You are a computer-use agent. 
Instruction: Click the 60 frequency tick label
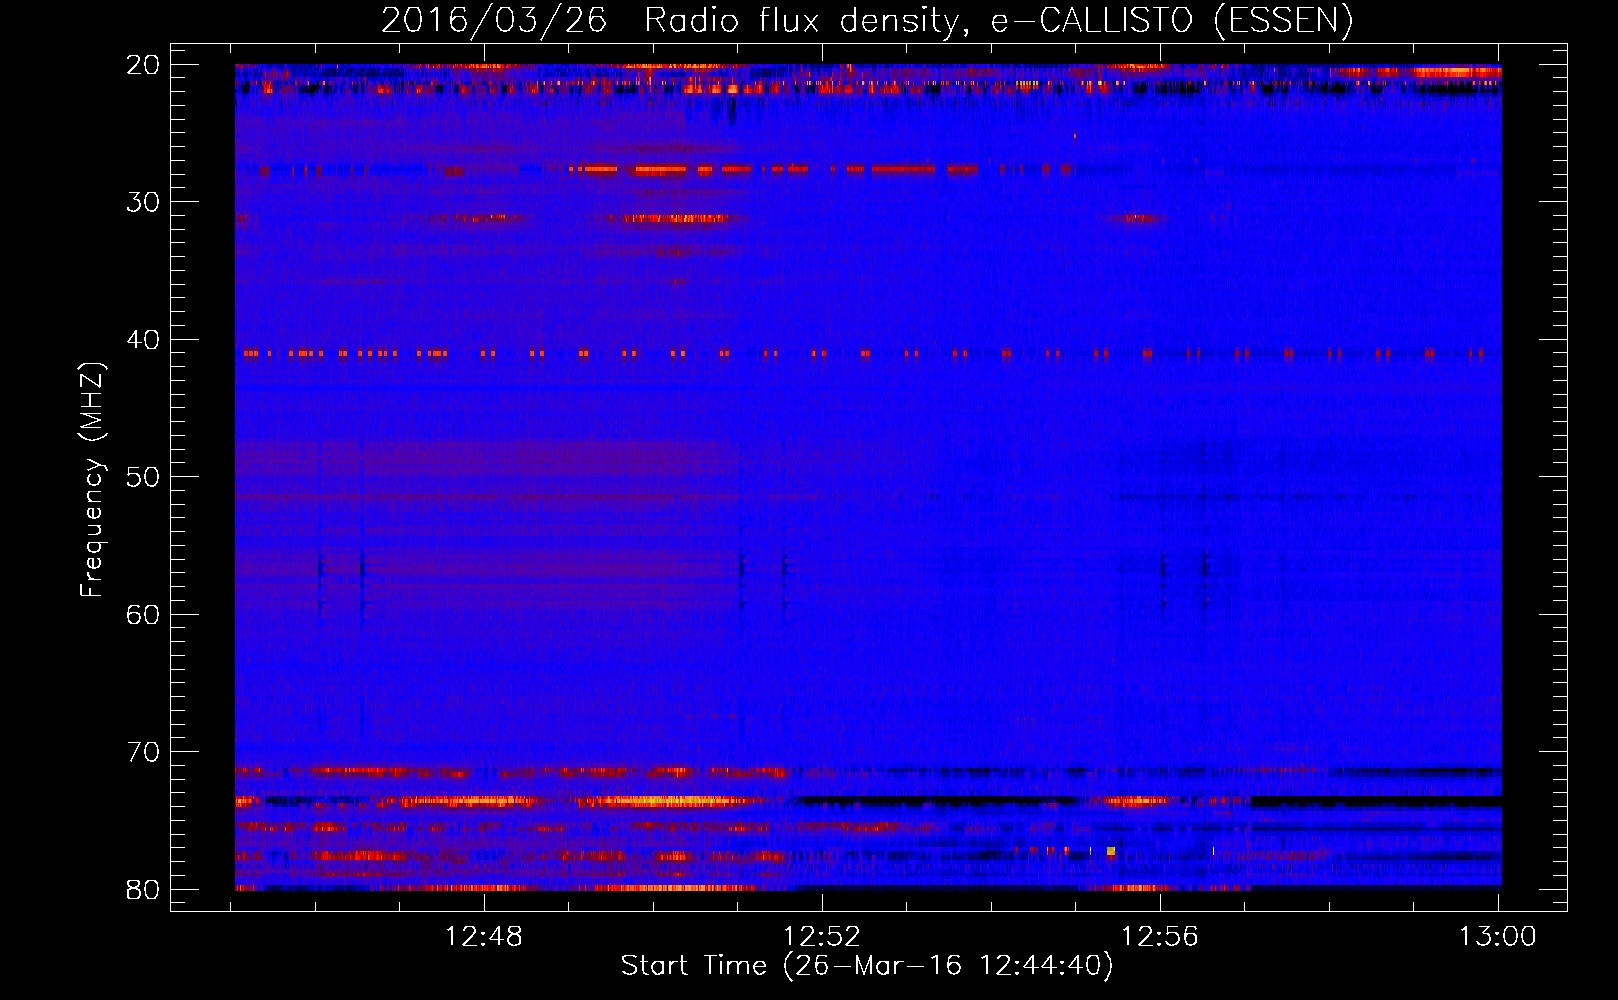pos(143,614)
